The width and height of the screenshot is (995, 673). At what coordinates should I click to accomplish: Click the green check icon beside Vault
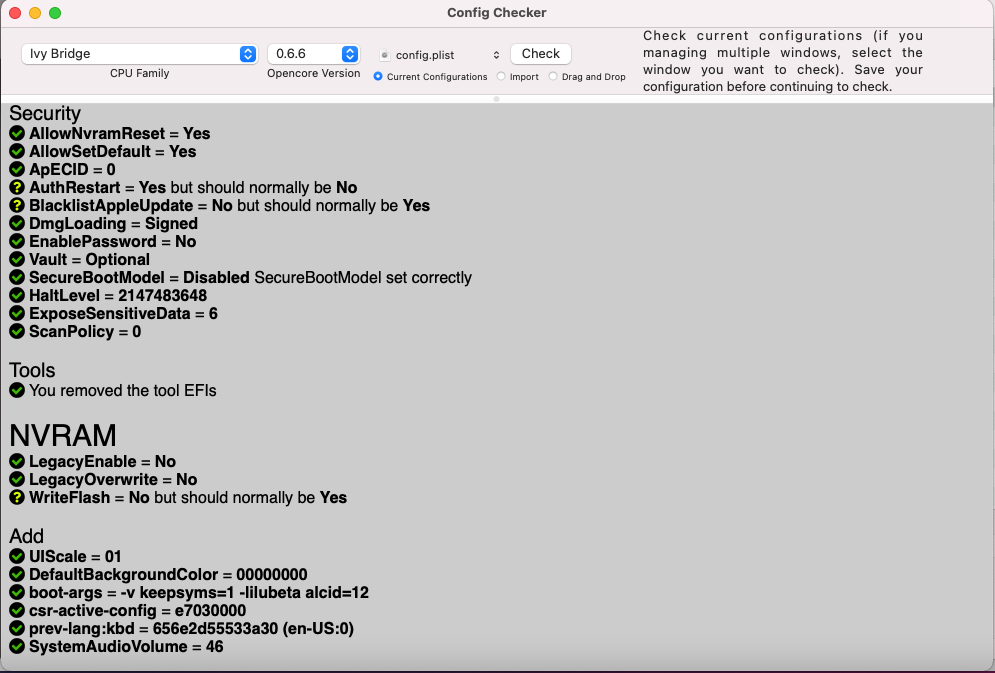[x=17, y=259]
